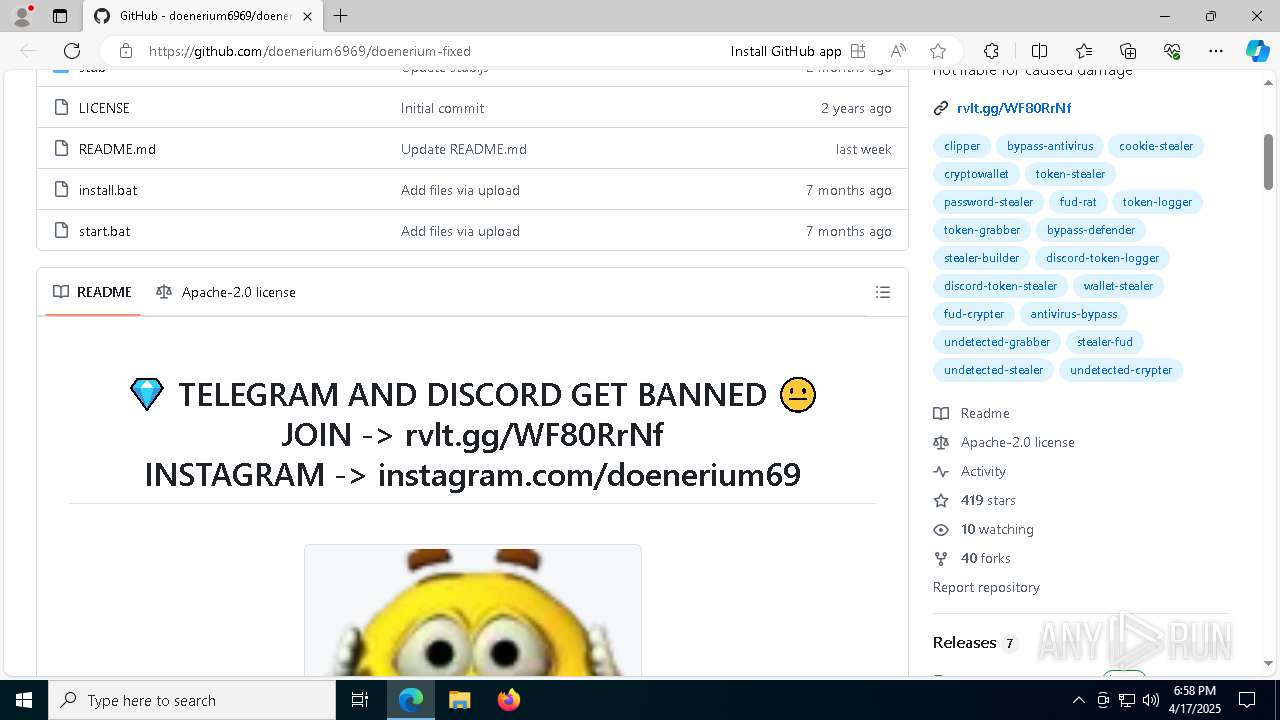The height and width of the screenshot is (720, 1280).
Task: Open LICENSE file
Action: tap(104, 108)
